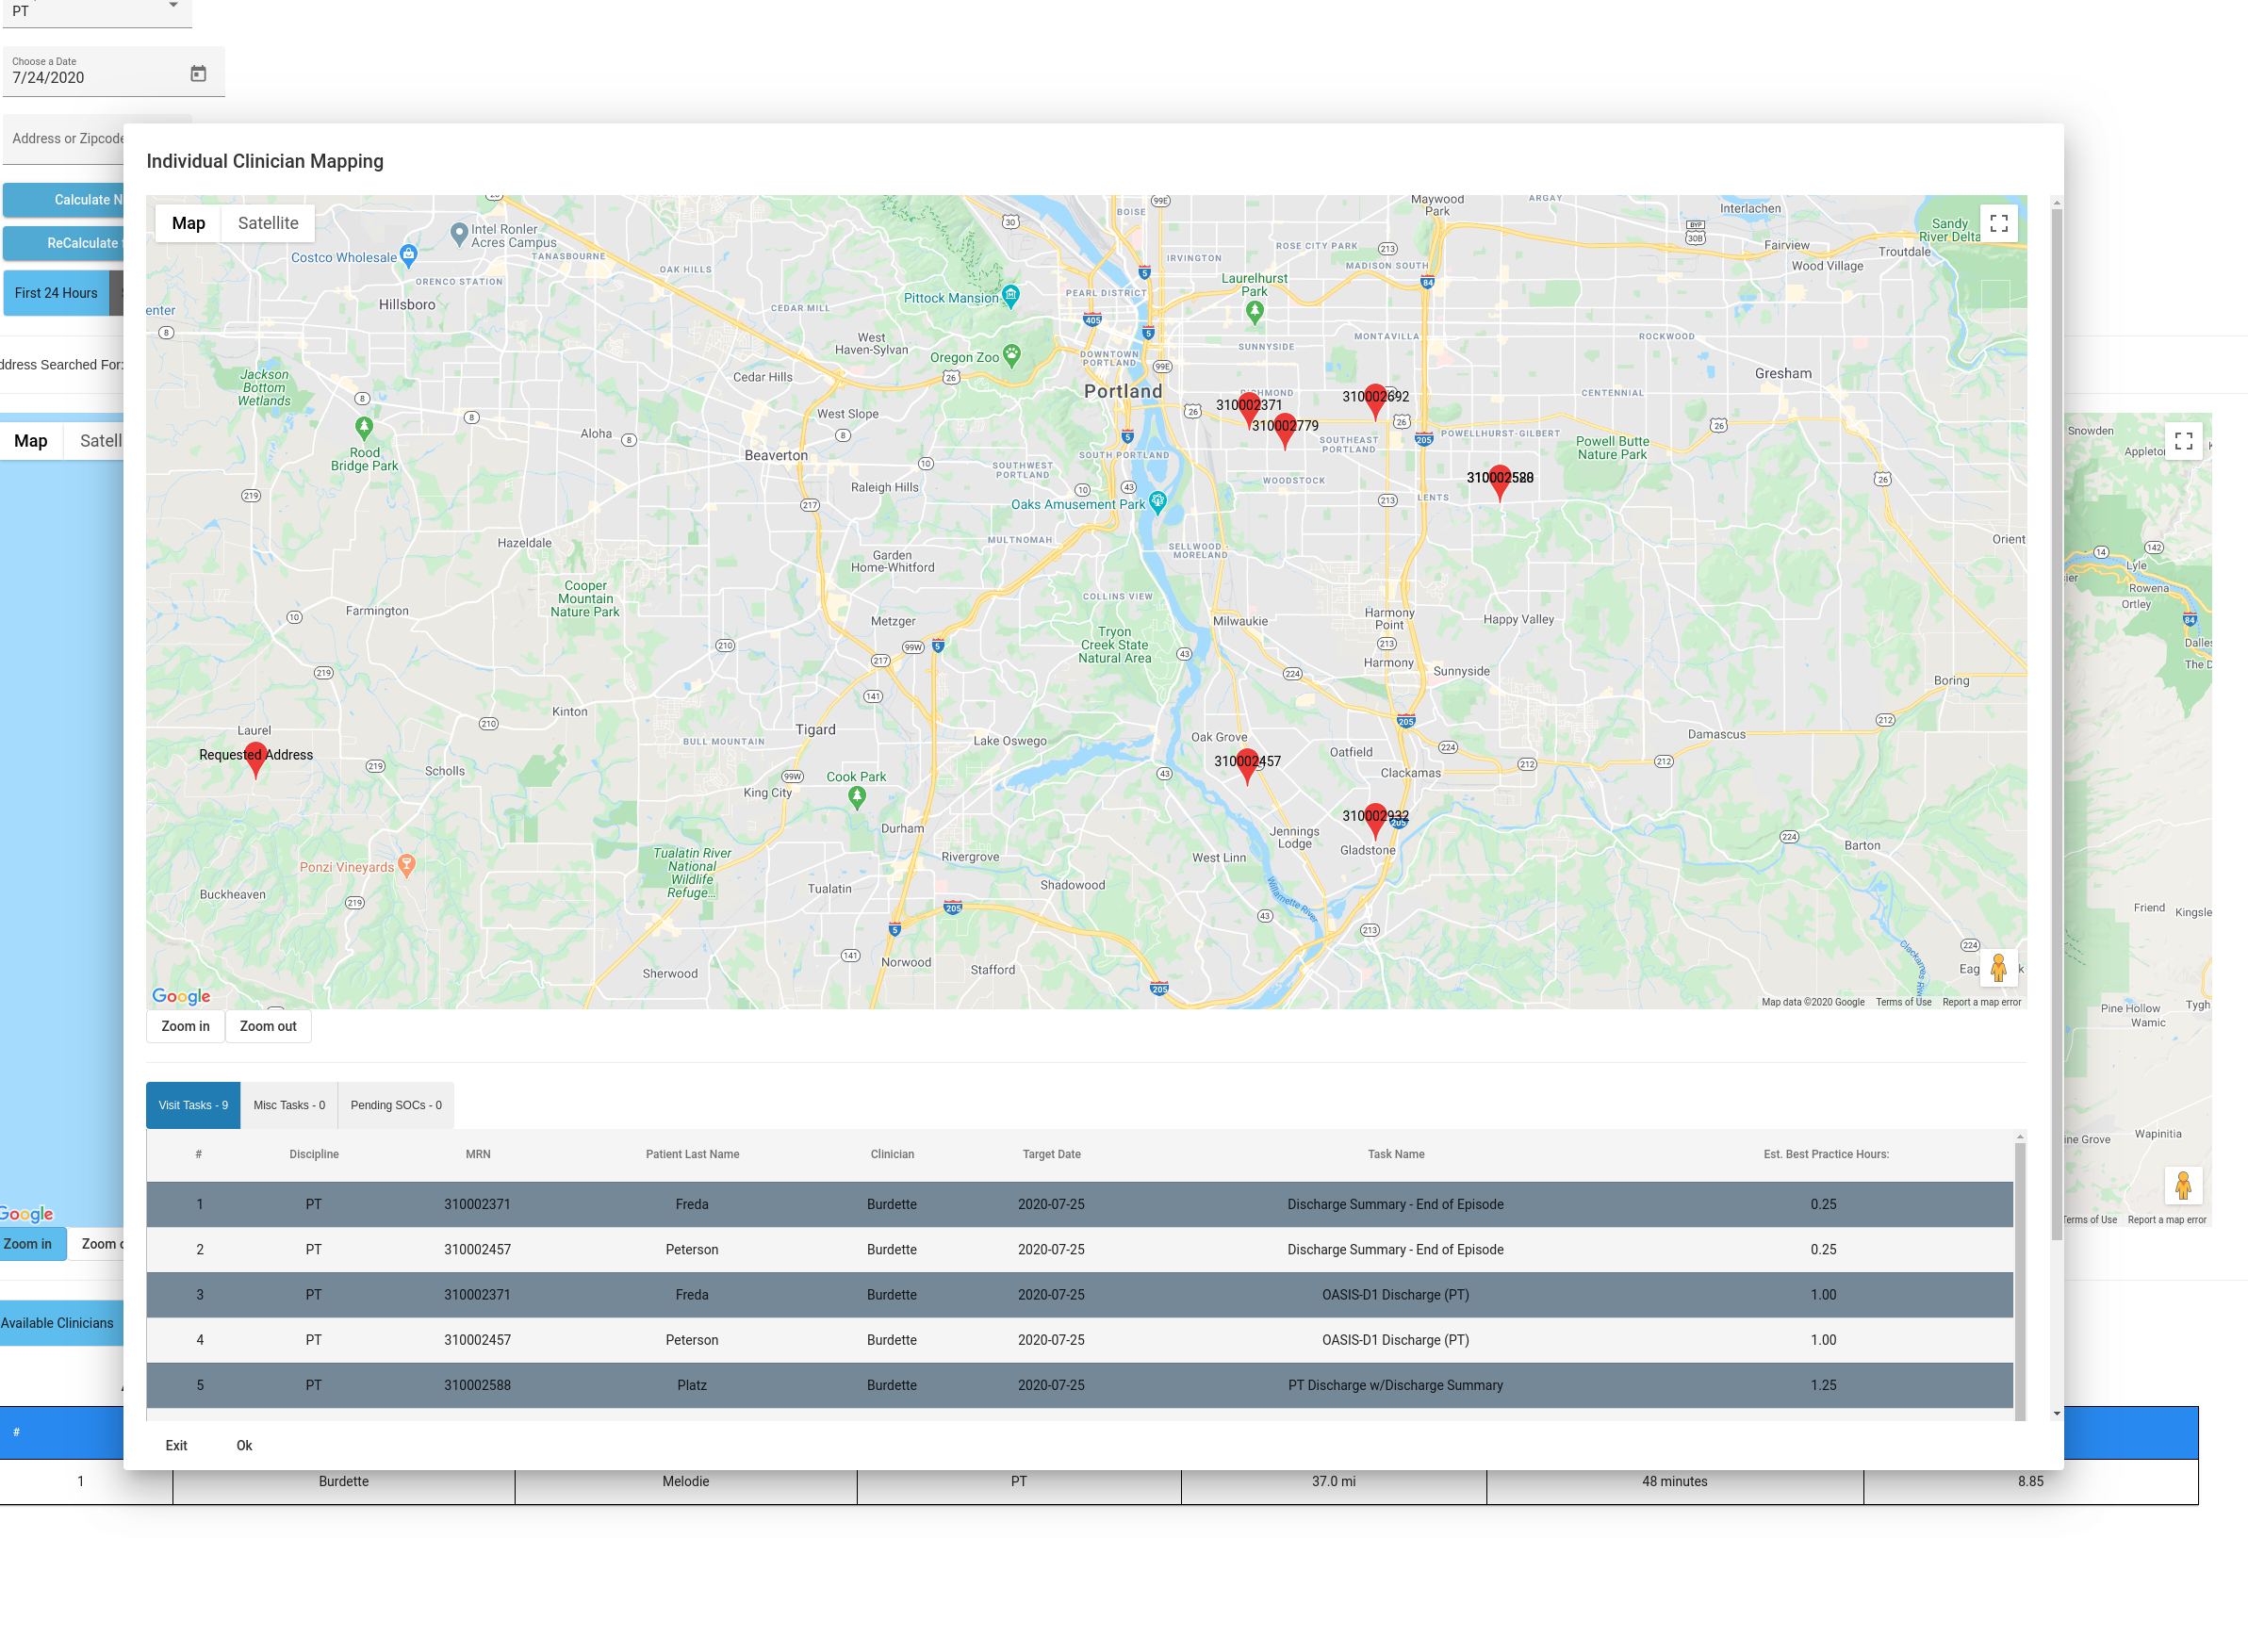Image resolution: width=2248 pixels, height=1652 pixels.
Task: Click the Pegman icon on the background map
Action: click(x=2183, y=1185)
